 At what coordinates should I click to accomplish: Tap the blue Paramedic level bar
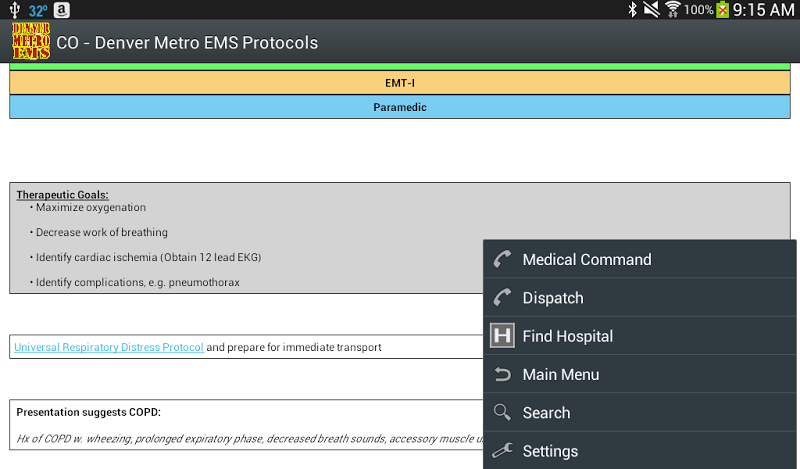(400, 107)
